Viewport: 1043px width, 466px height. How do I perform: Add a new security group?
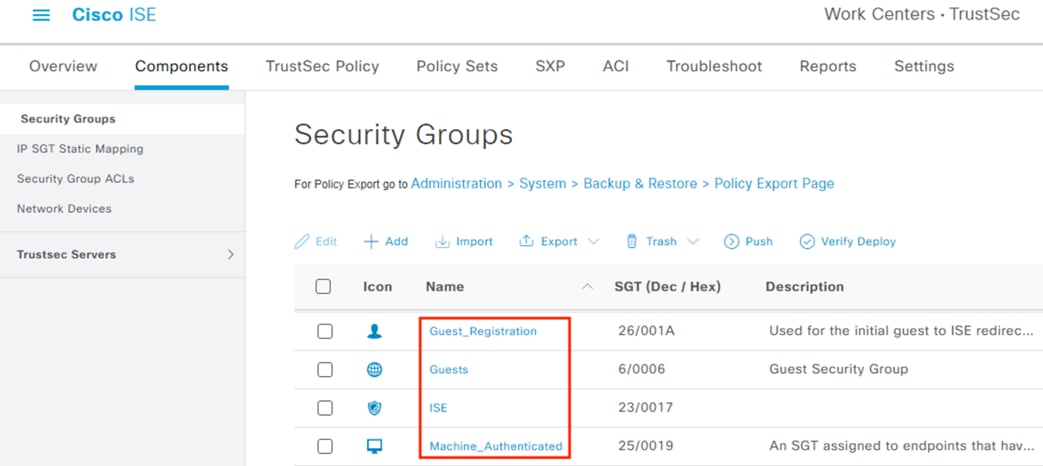[x=386, y=241]
